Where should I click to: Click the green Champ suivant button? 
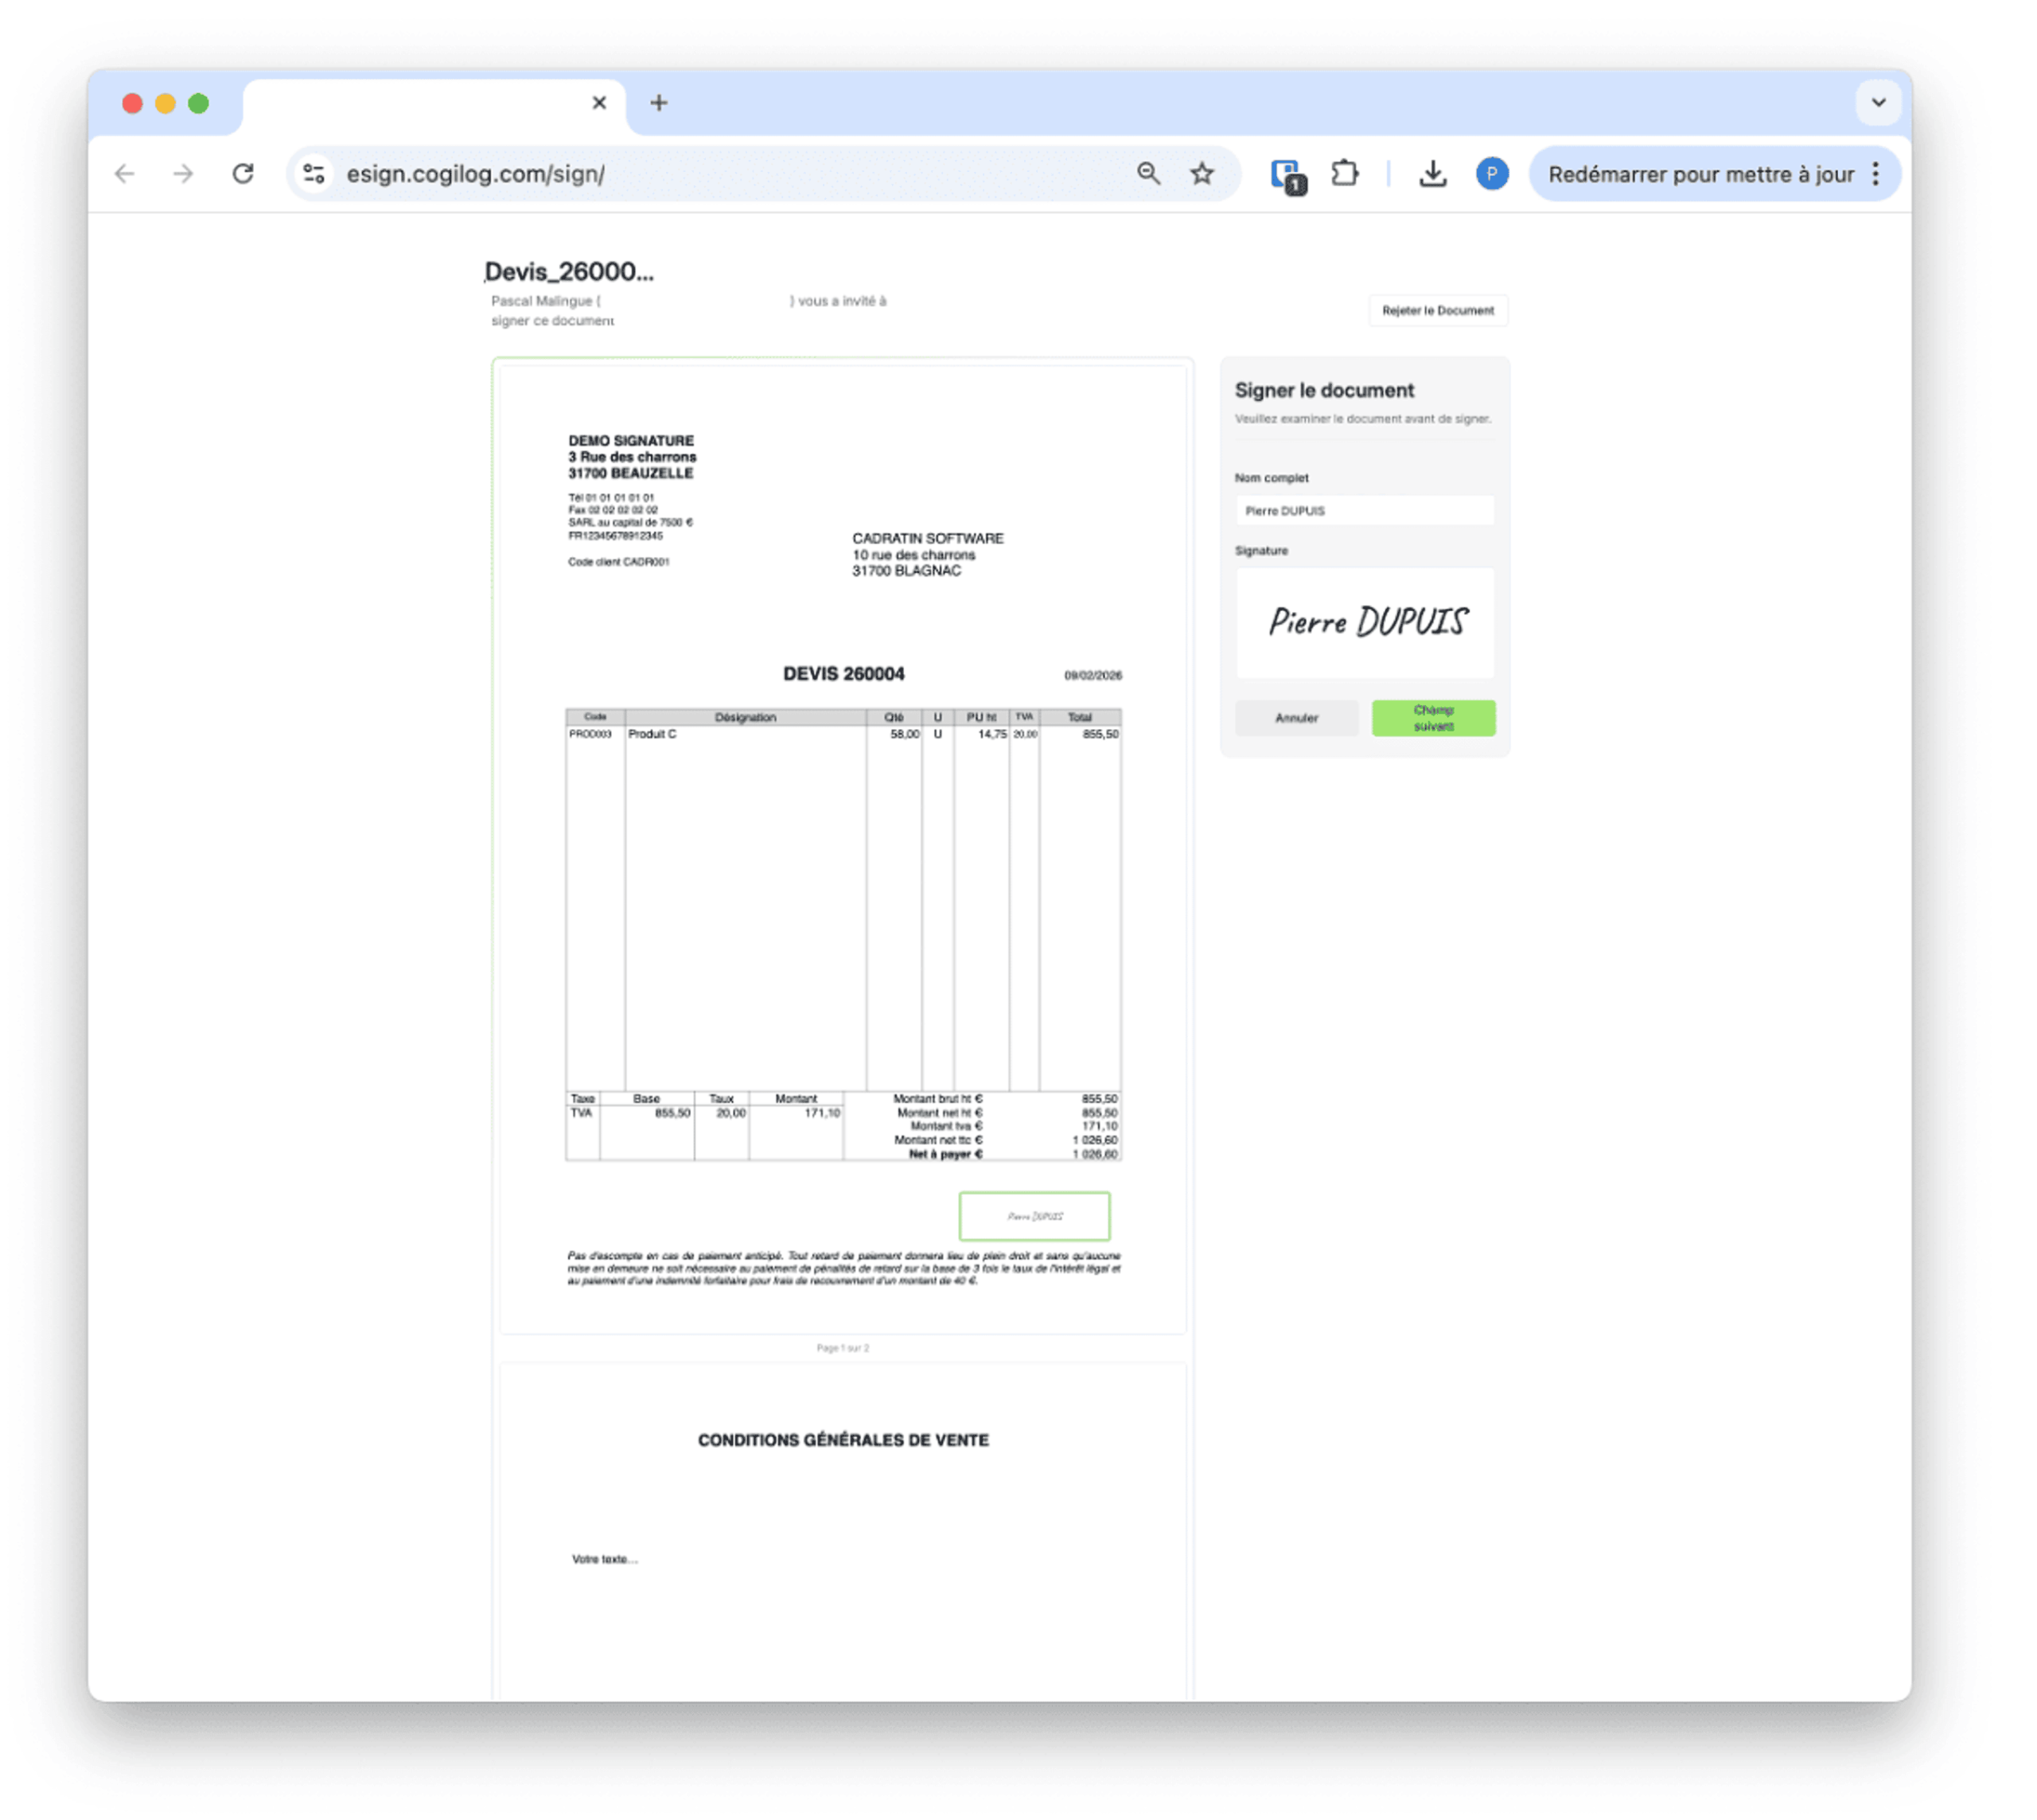tap(1432, 718)
